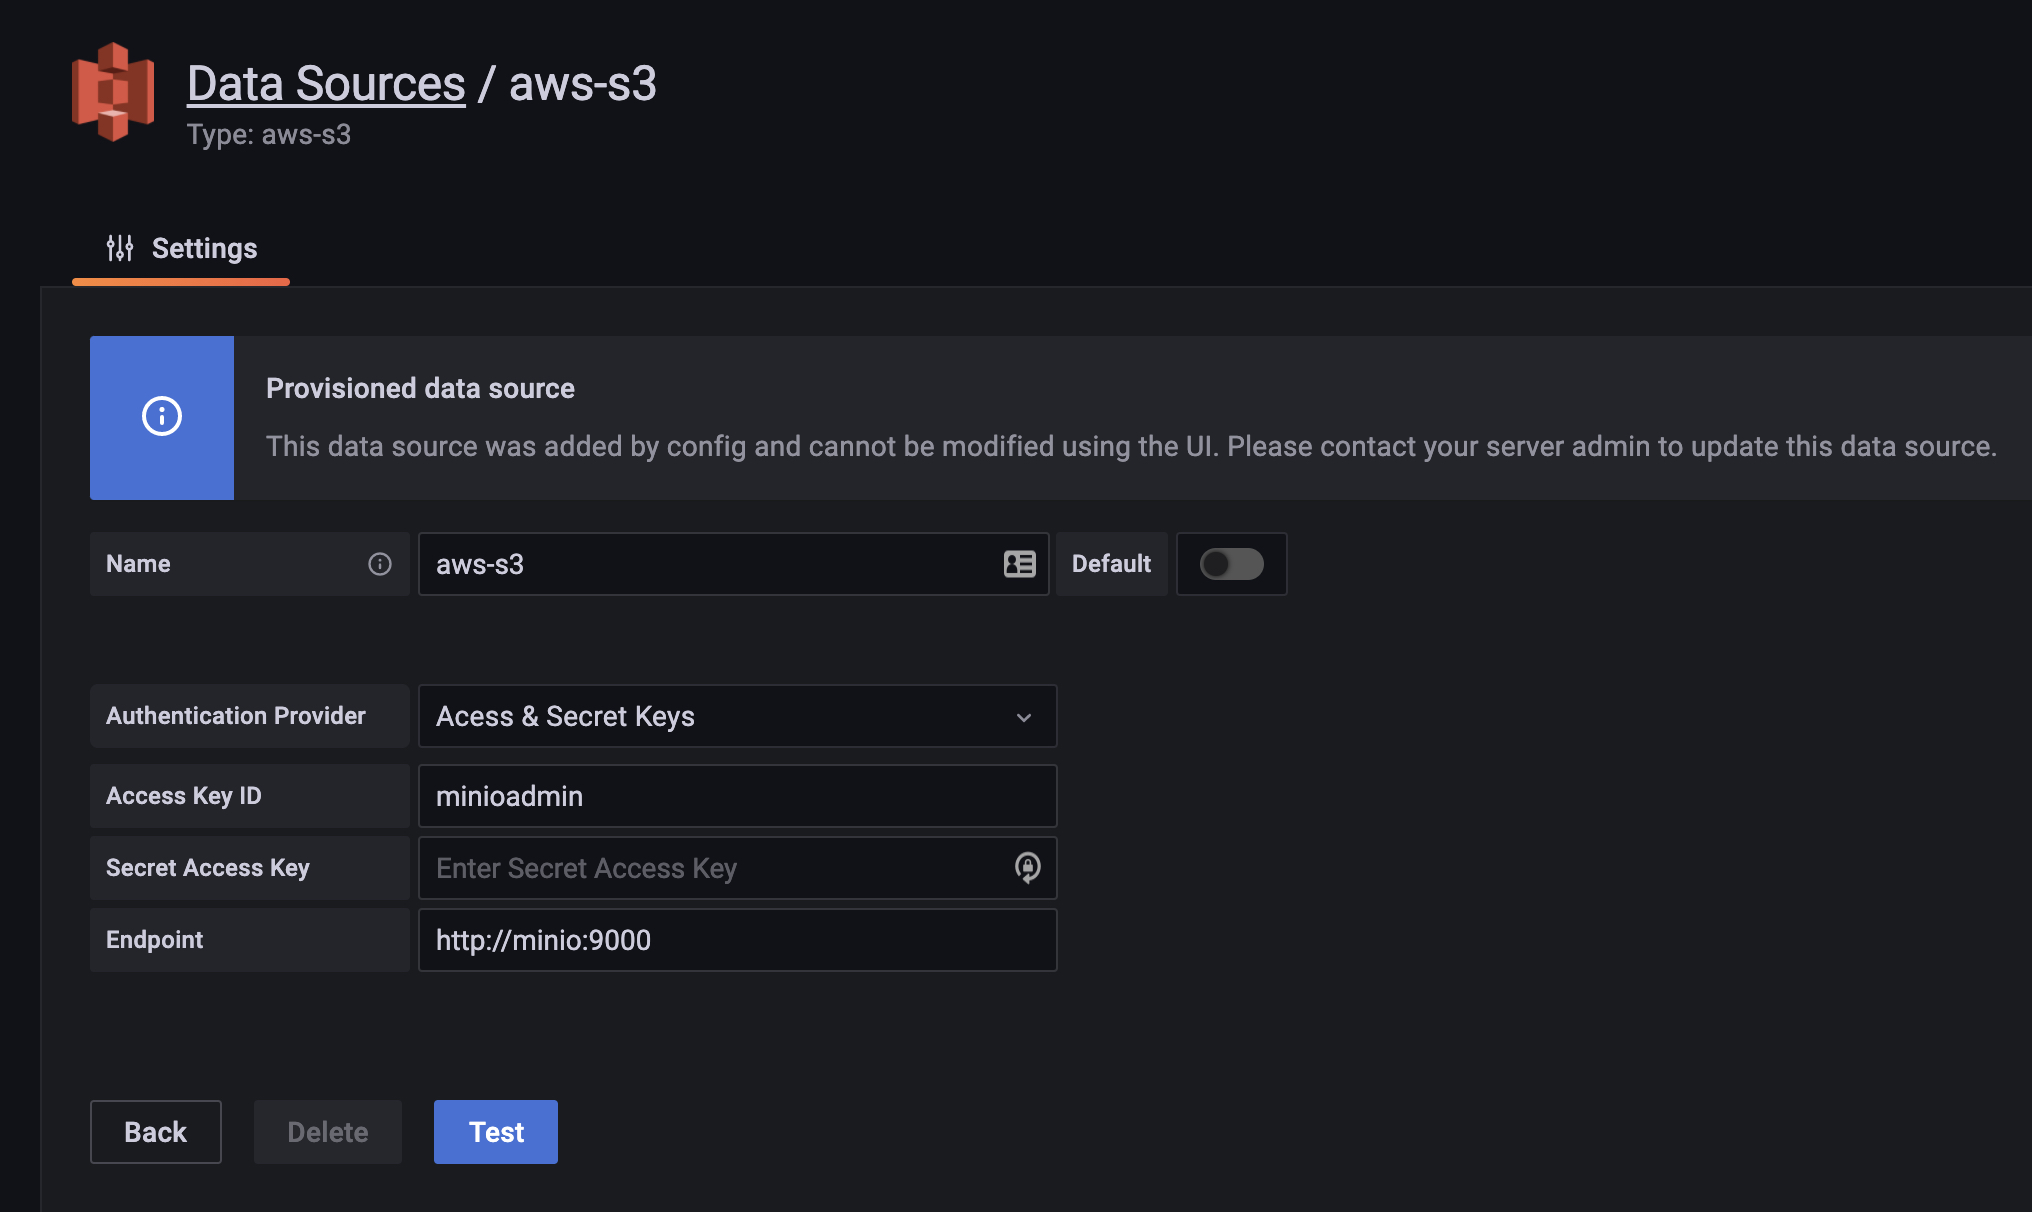Viewport: 2032px width, 1212px height.
Task: Click the Test button
Action: coord(496,1132)
